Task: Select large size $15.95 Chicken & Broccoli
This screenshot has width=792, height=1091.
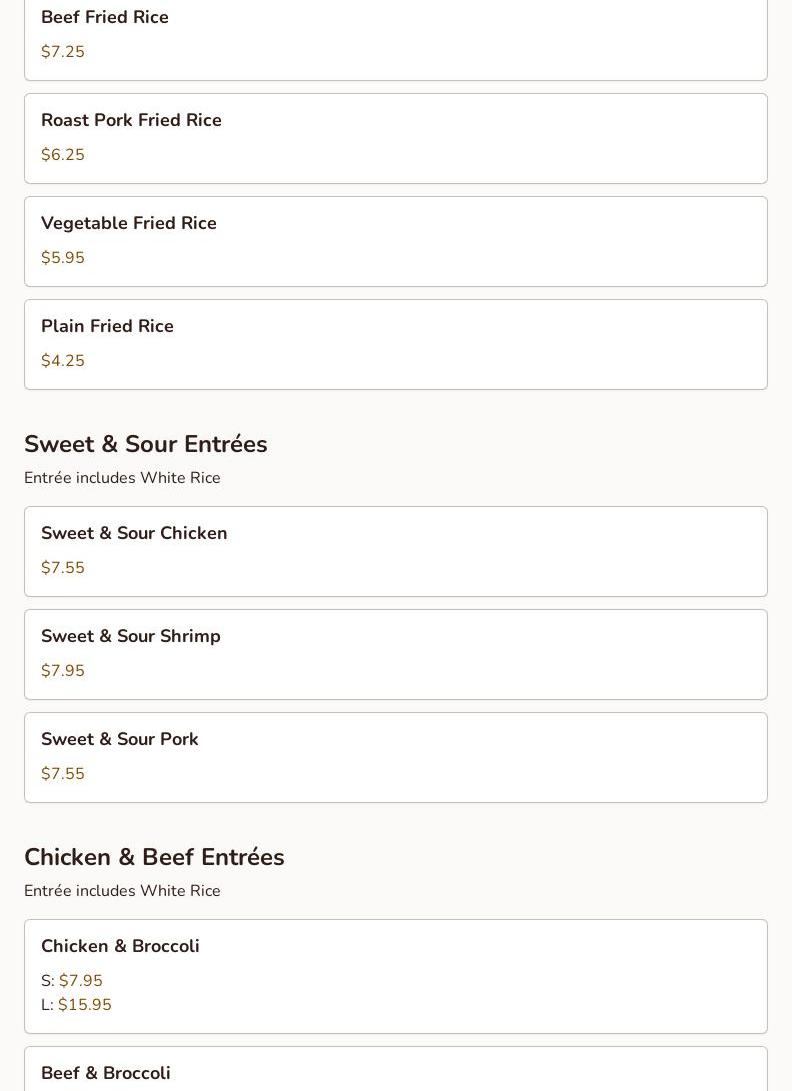Action: tap(76, 1004)
